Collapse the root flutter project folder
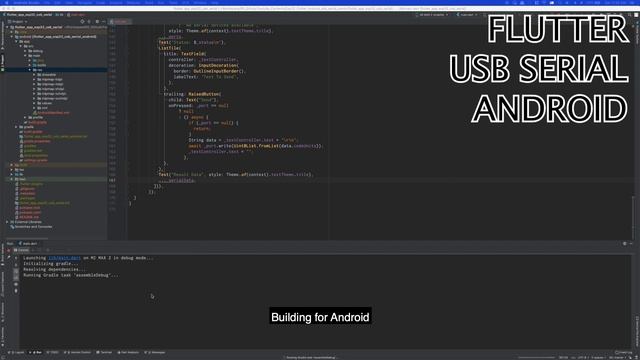640x360 pixels. click(8, 27)
